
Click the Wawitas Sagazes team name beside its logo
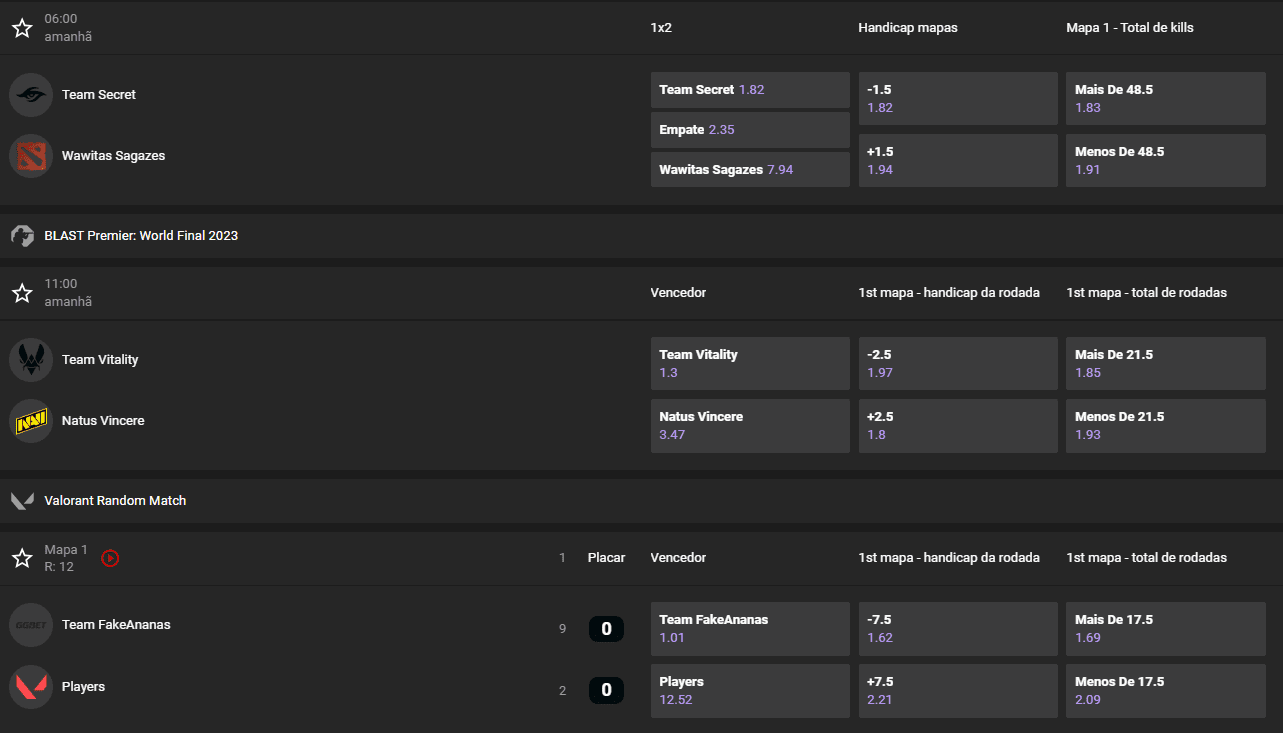point(114,156)
